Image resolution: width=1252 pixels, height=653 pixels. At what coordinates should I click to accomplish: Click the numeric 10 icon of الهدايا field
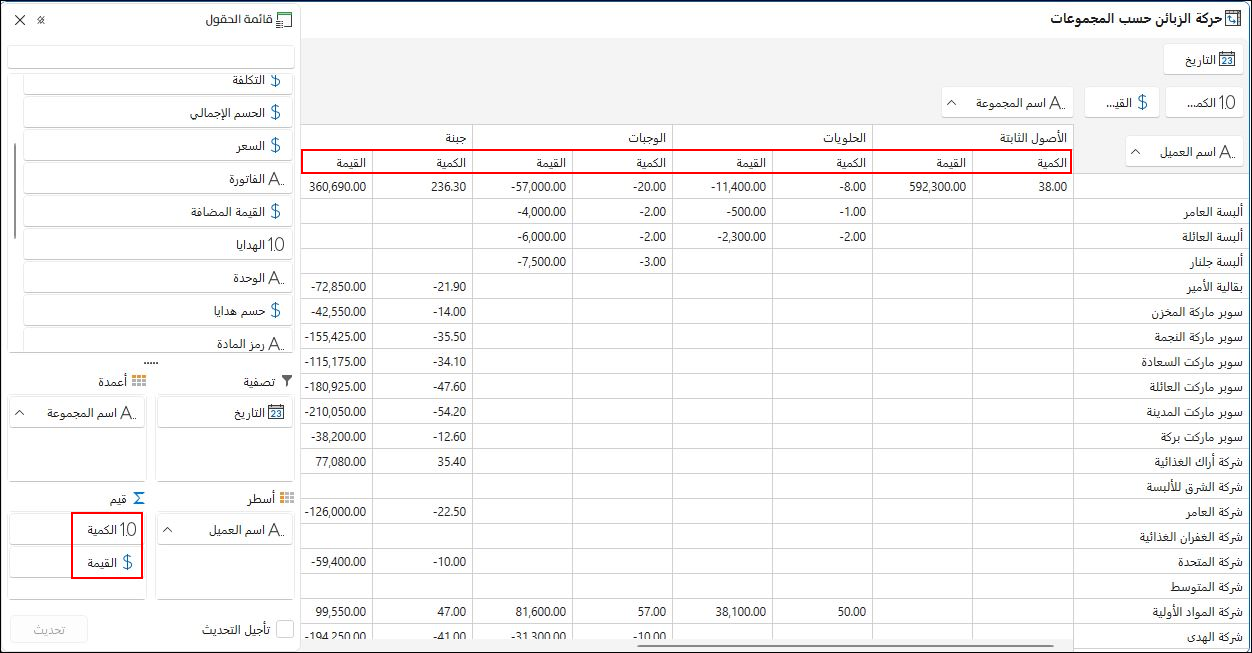click(x=277, y=245)
